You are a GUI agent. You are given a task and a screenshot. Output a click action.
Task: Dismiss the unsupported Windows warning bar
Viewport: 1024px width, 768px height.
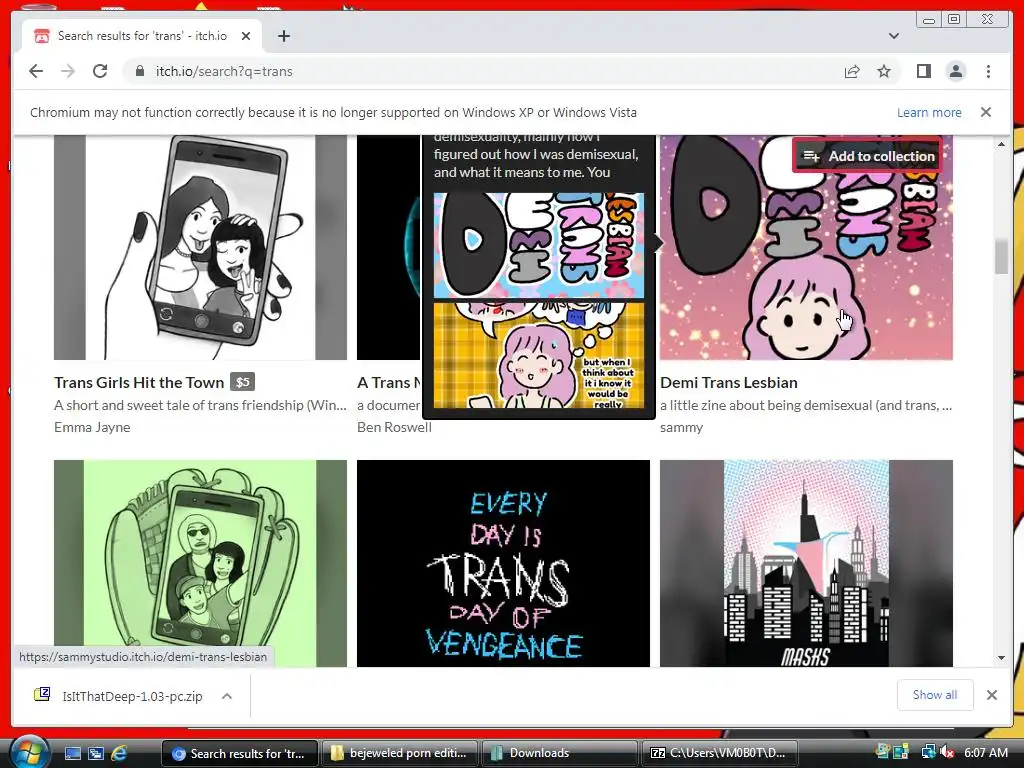985,112
